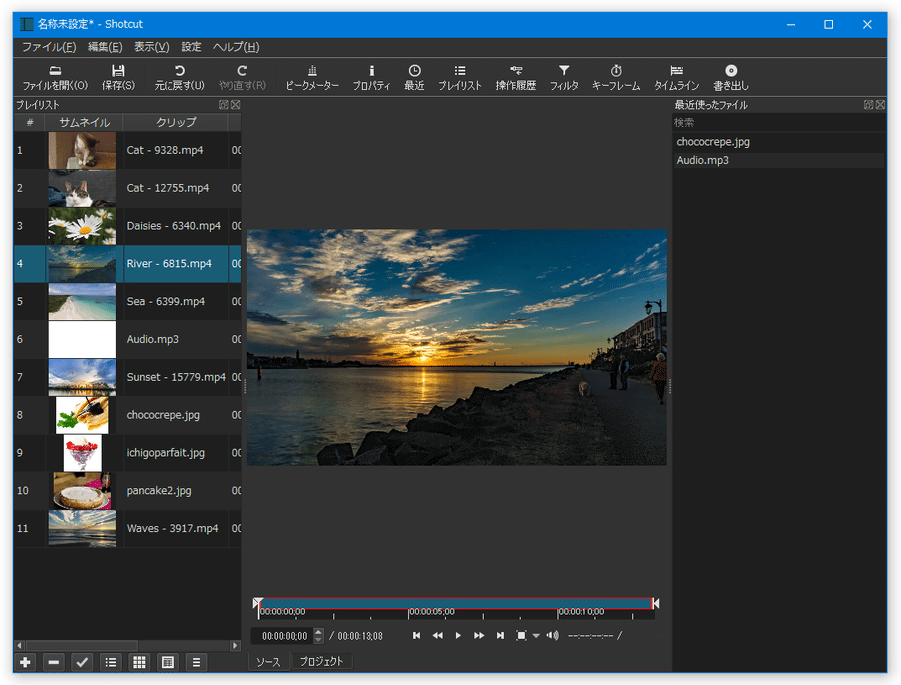Viewport: 901px width, 685px height.
Task: Open the player volume control
Action: coord(552,636)
